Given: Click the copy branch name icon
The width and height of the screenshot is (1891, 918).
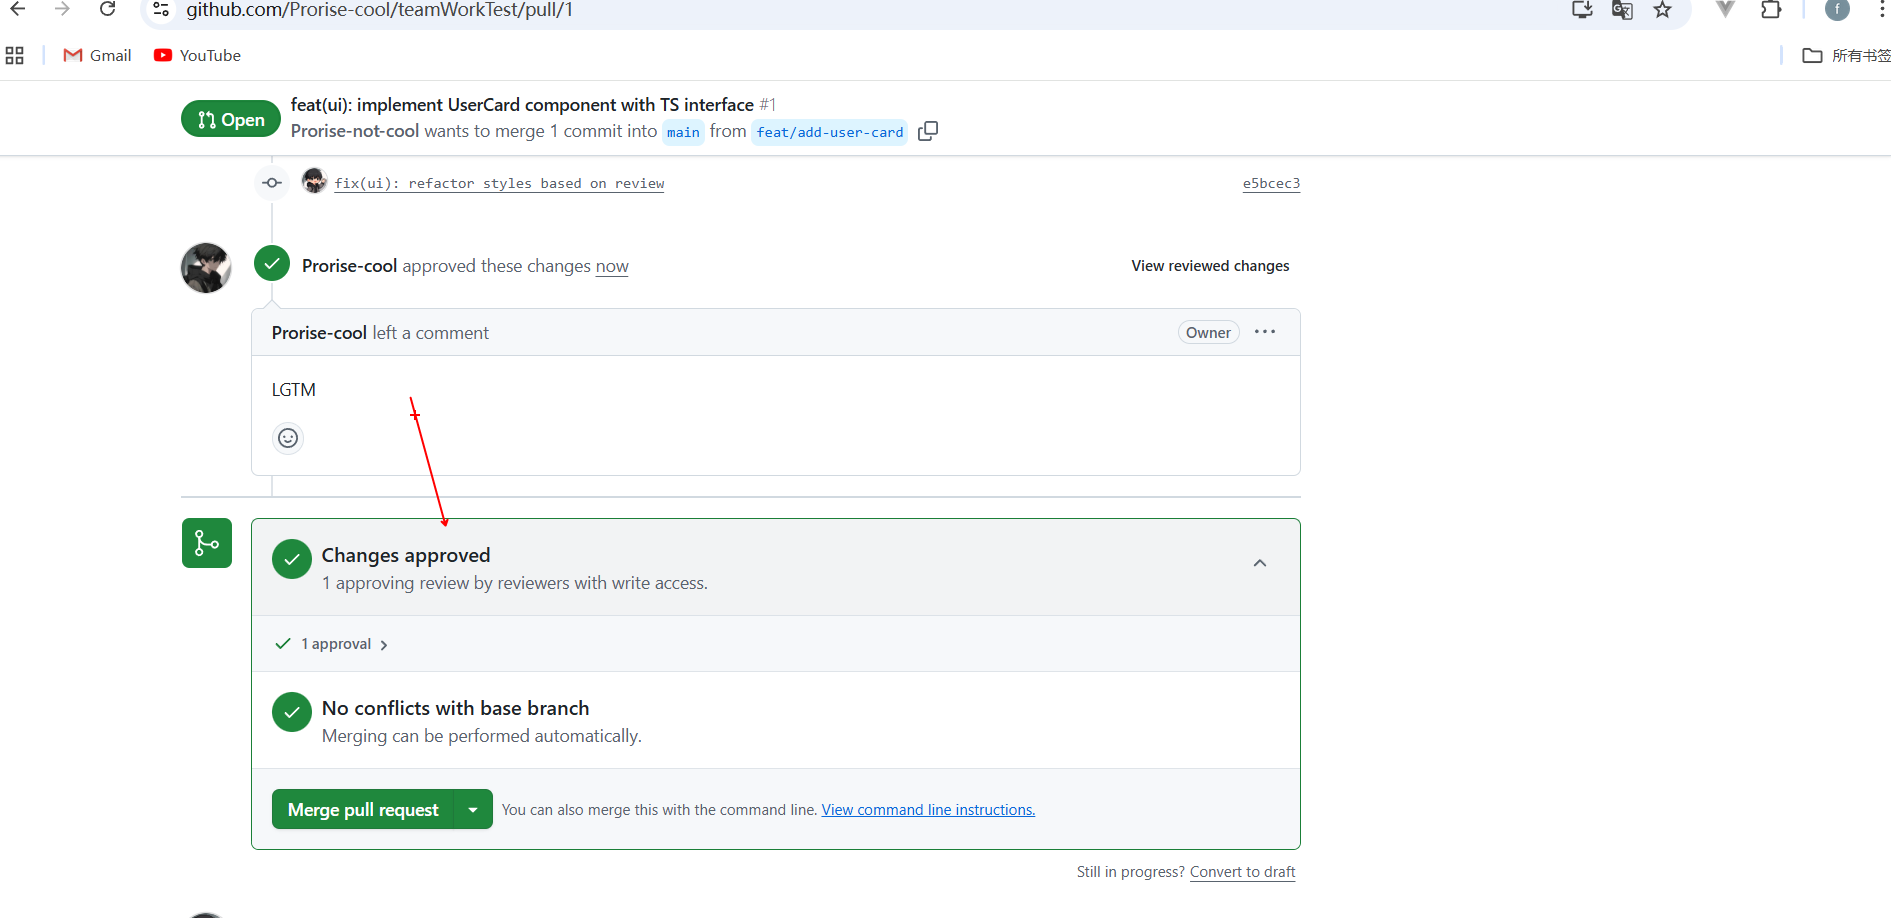Looking at the screenshot, I should [x=928, y=131].
